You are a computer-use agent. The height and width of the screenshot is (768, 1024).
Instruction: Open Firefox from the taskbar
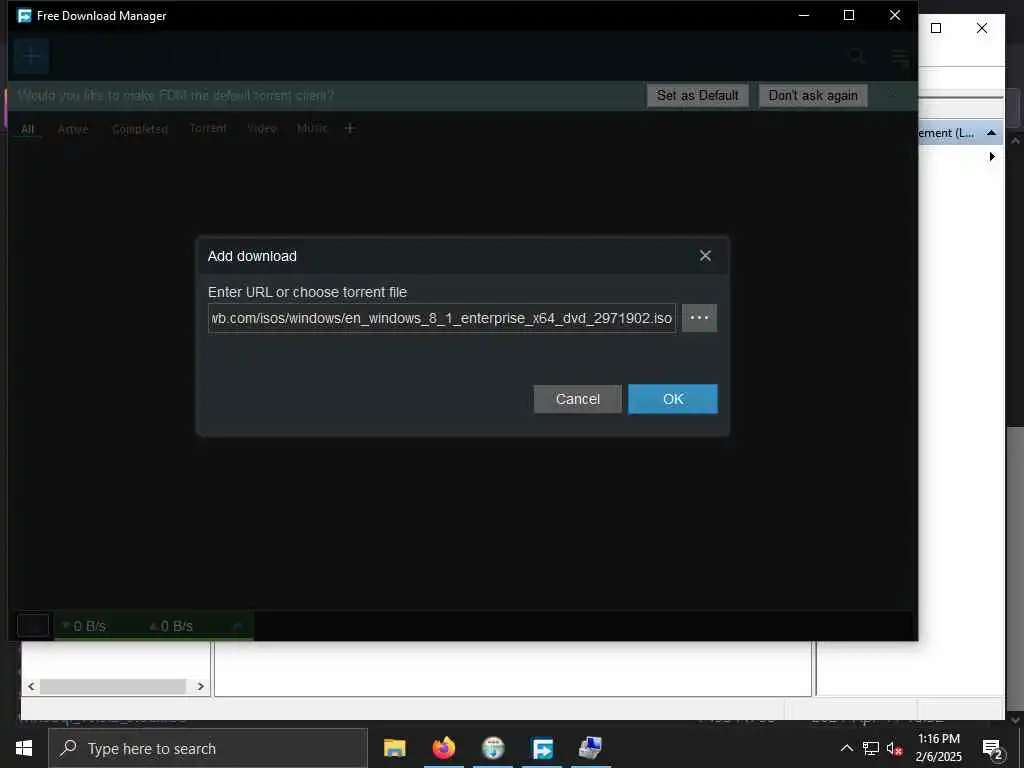(x=443, y=748)
